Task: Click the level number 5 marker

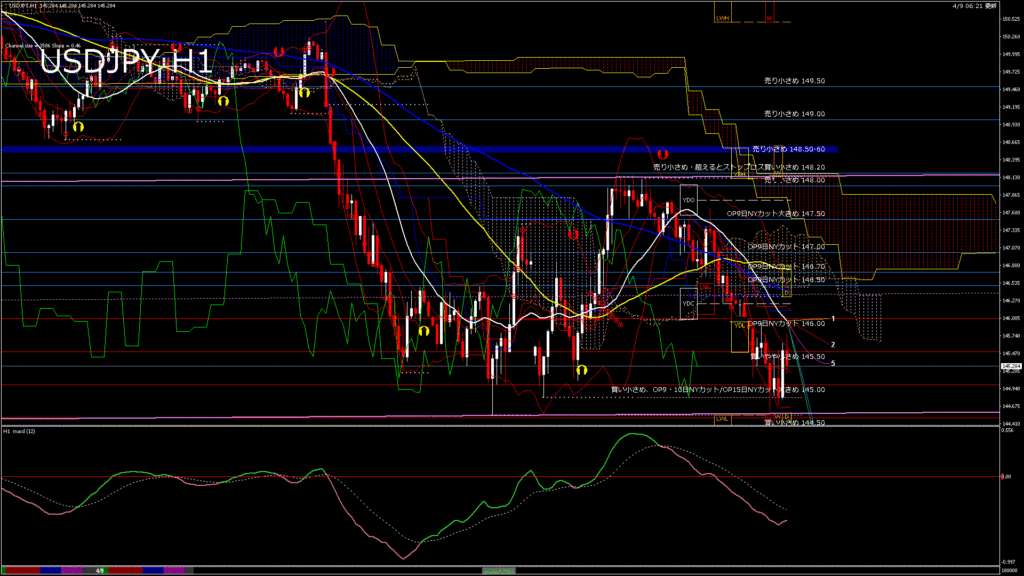Action: (833, 363)
